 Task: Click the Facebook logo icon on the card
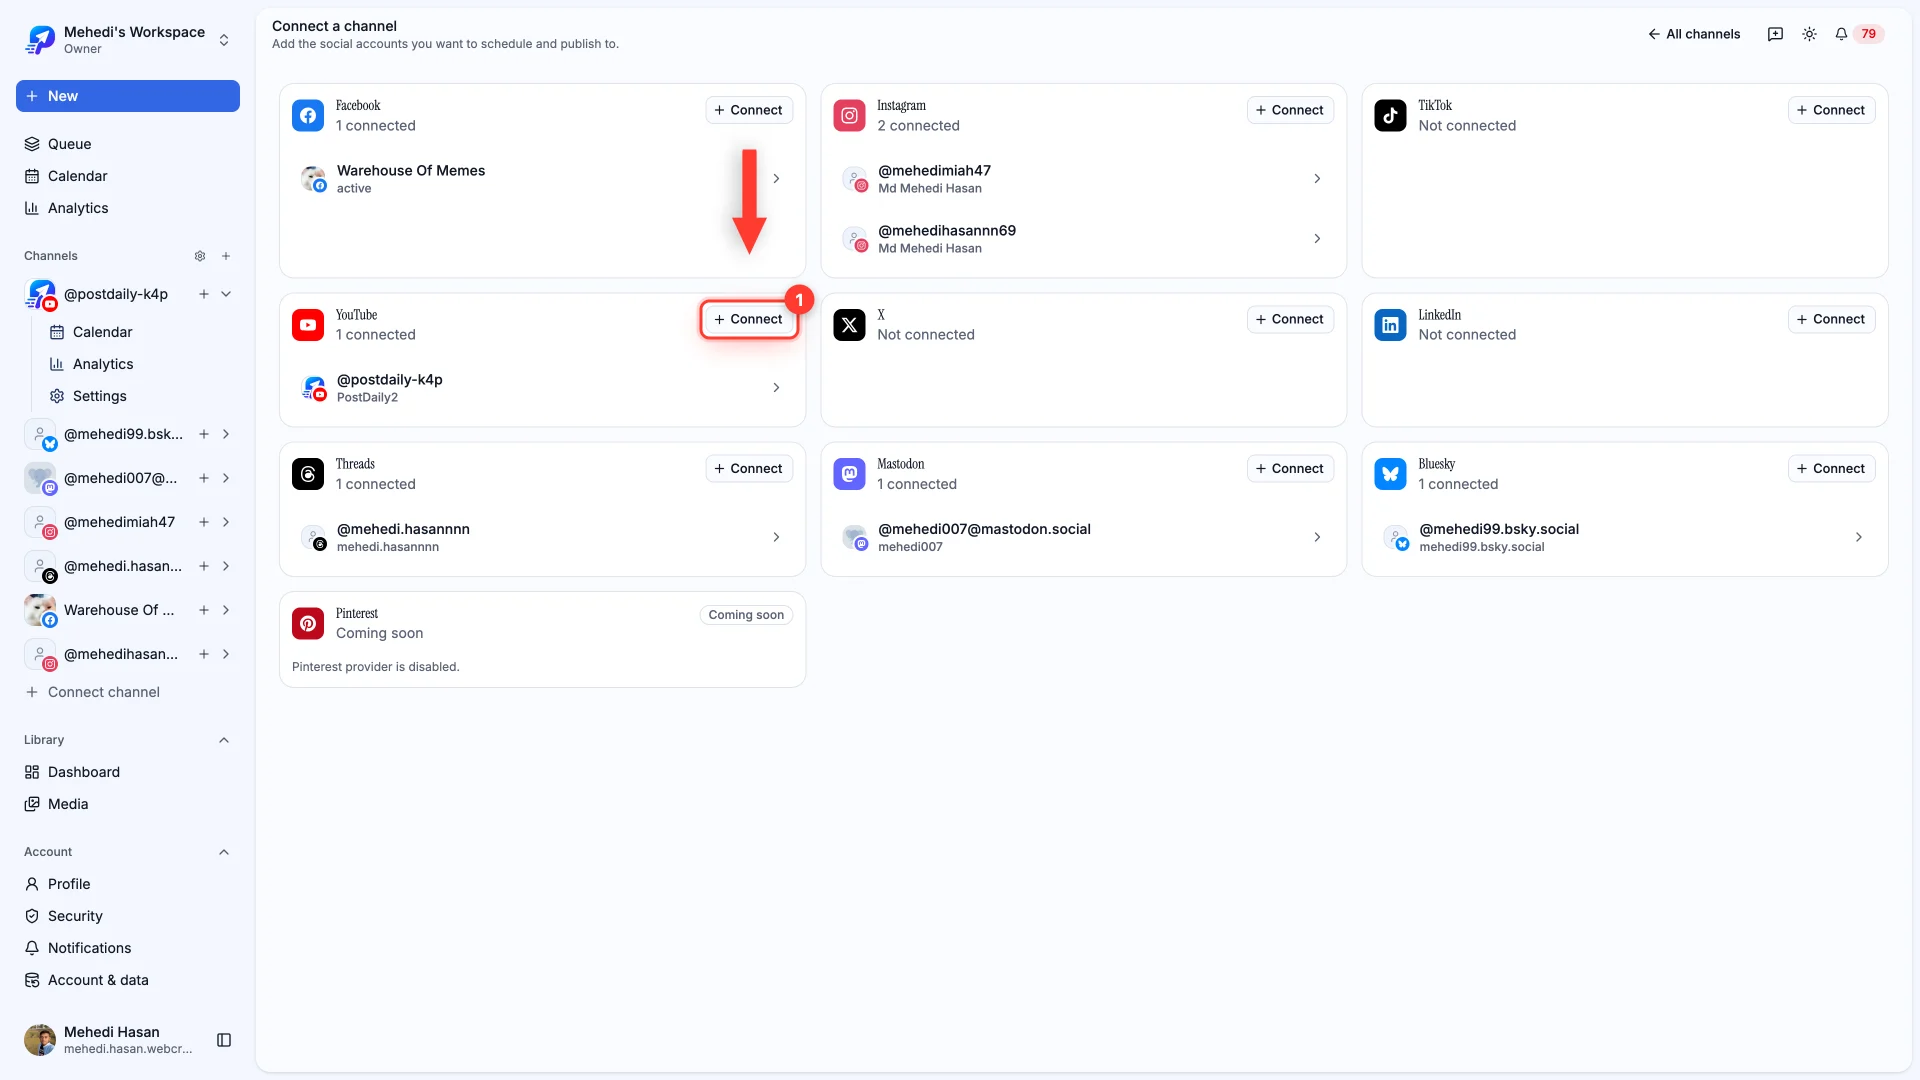(308, 115)
